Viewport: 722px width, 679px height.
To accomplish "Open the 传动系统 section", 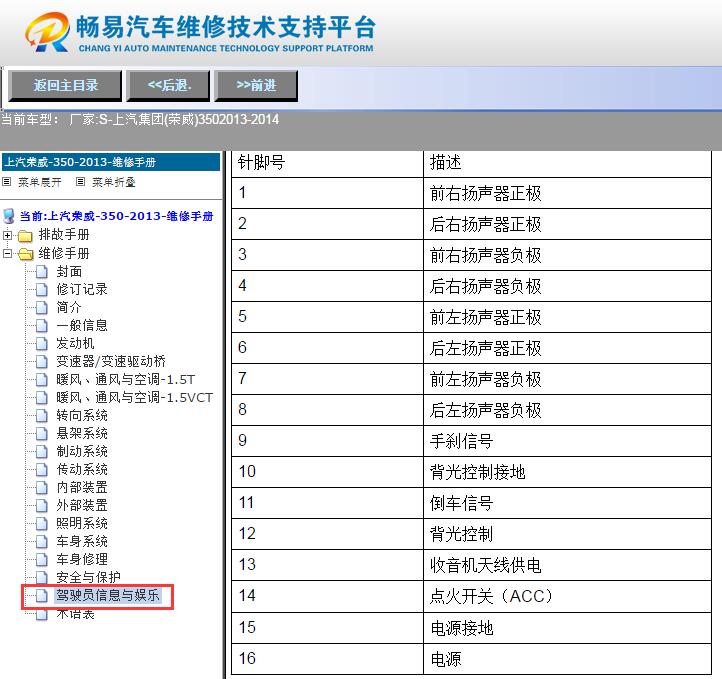I will pyautogui.click(x=82, y=469).
